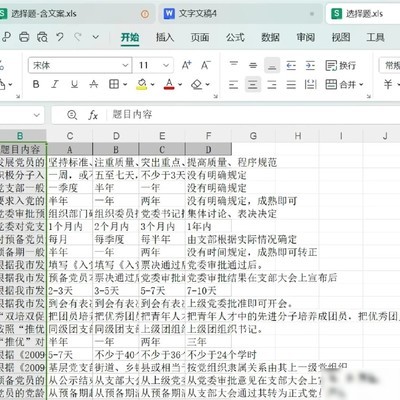Click the Clear eraser icon
Image resolution: width=400 pixels, height=400 pixels.
coord(197,84)
